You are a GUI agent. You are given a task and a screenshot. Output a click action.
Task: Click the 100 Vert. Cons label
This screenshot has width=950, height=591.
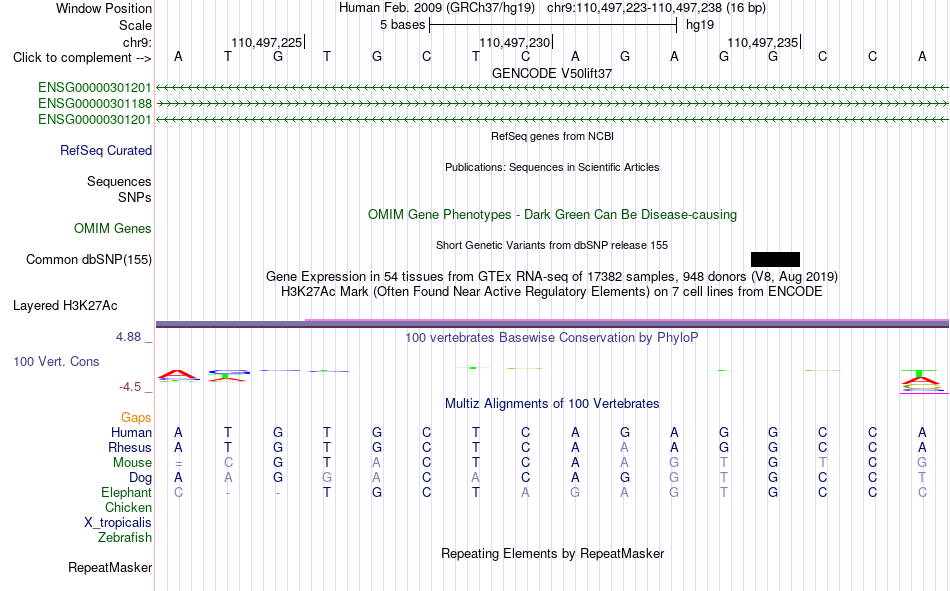56,361
